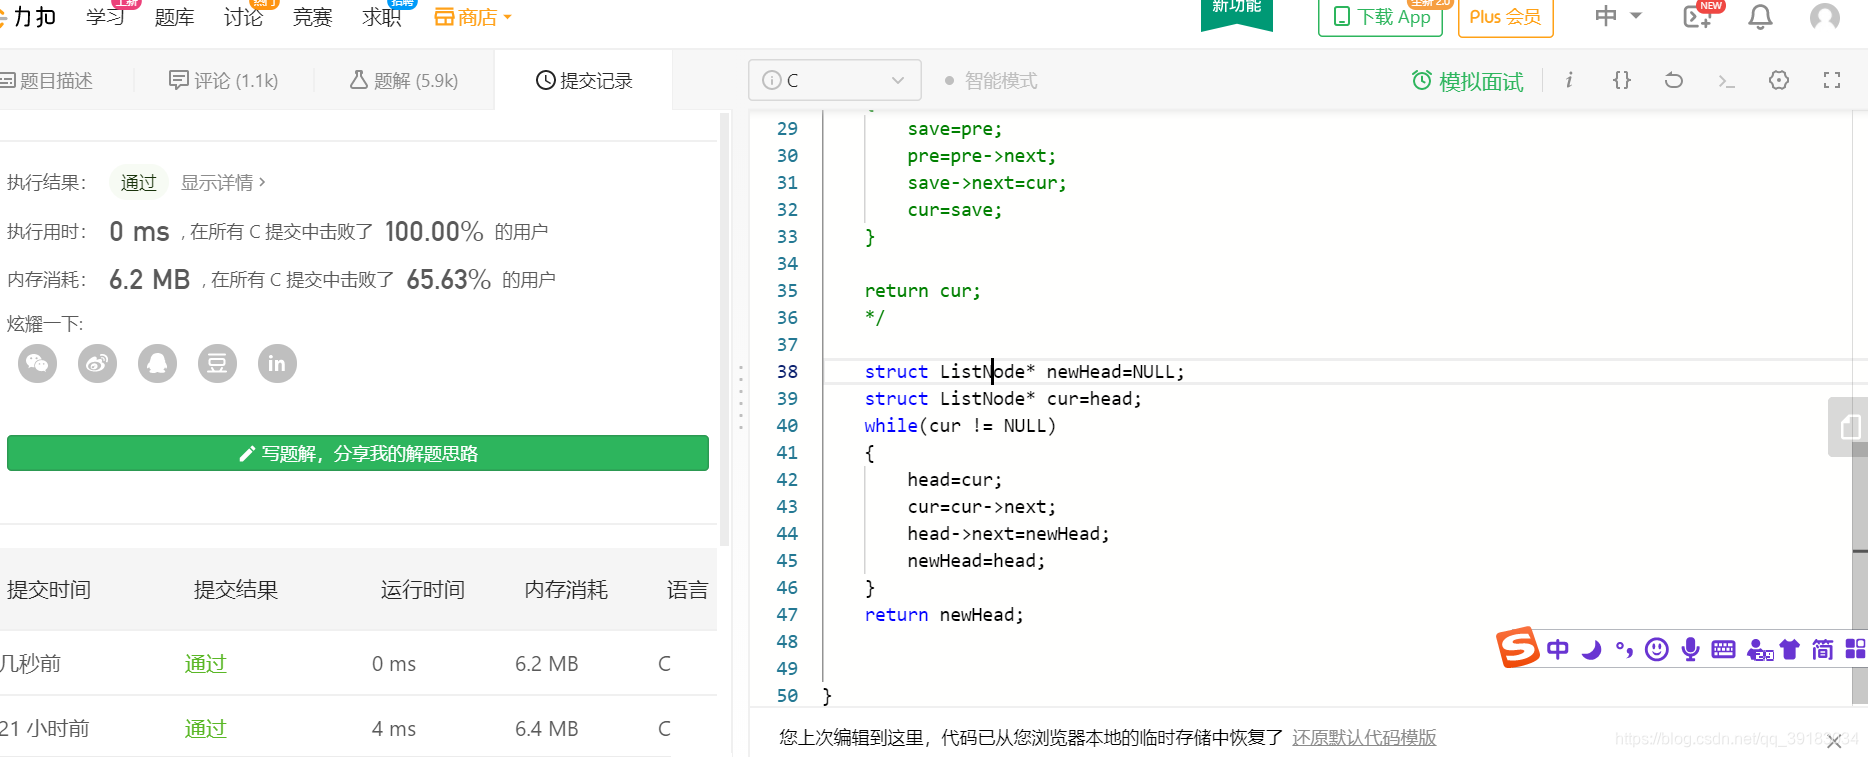The height and width of the screenshot is (757, 1868).
Task: Toggle smart mode (智能模式)
Action: click(x=991, y=81)
